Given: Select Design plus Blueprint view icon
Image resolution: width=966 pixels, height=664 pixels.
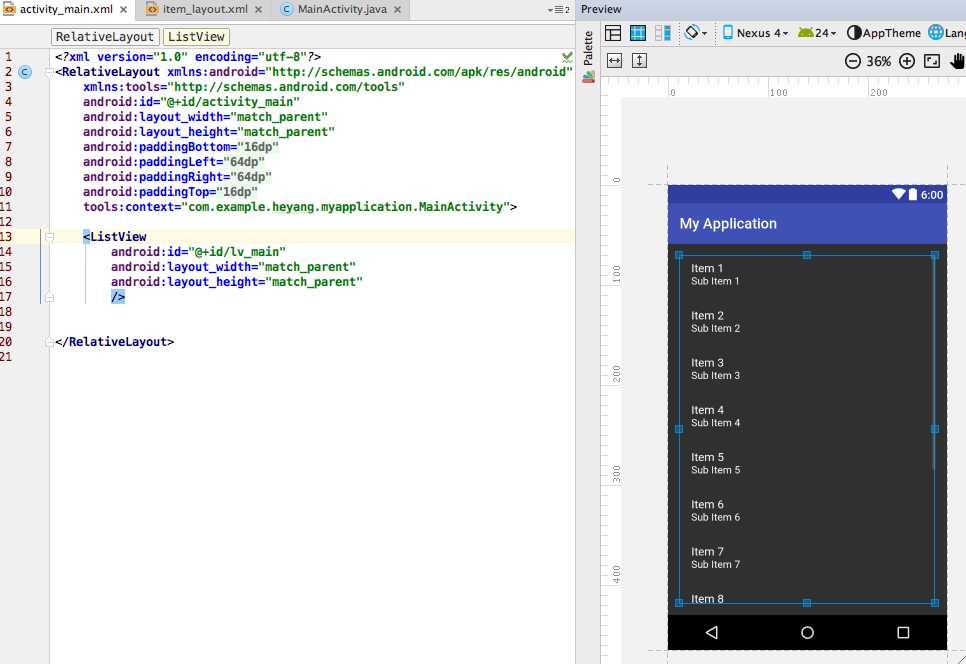Looking at the screenshot, I should 663,33.
